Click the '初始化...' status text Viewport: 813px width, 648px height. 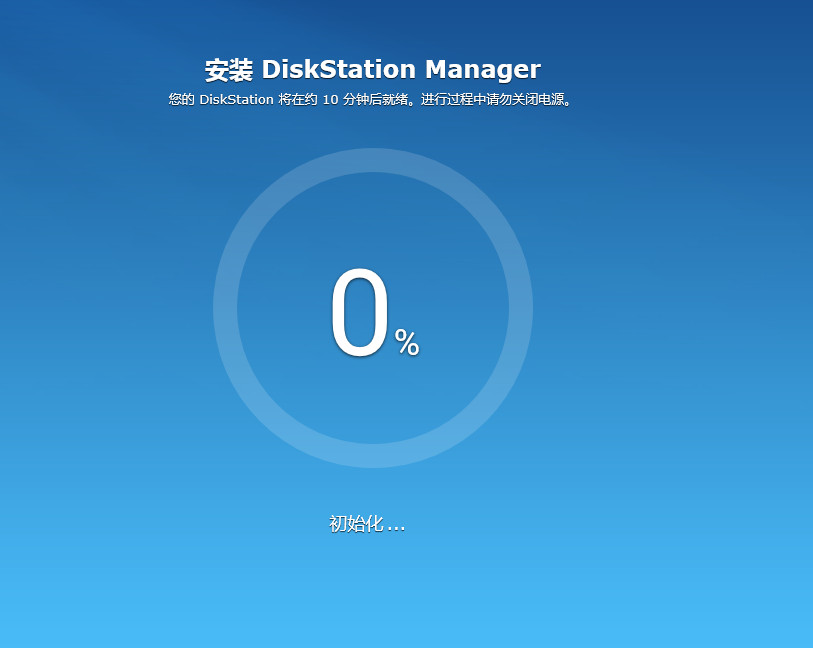coord(367,524)
